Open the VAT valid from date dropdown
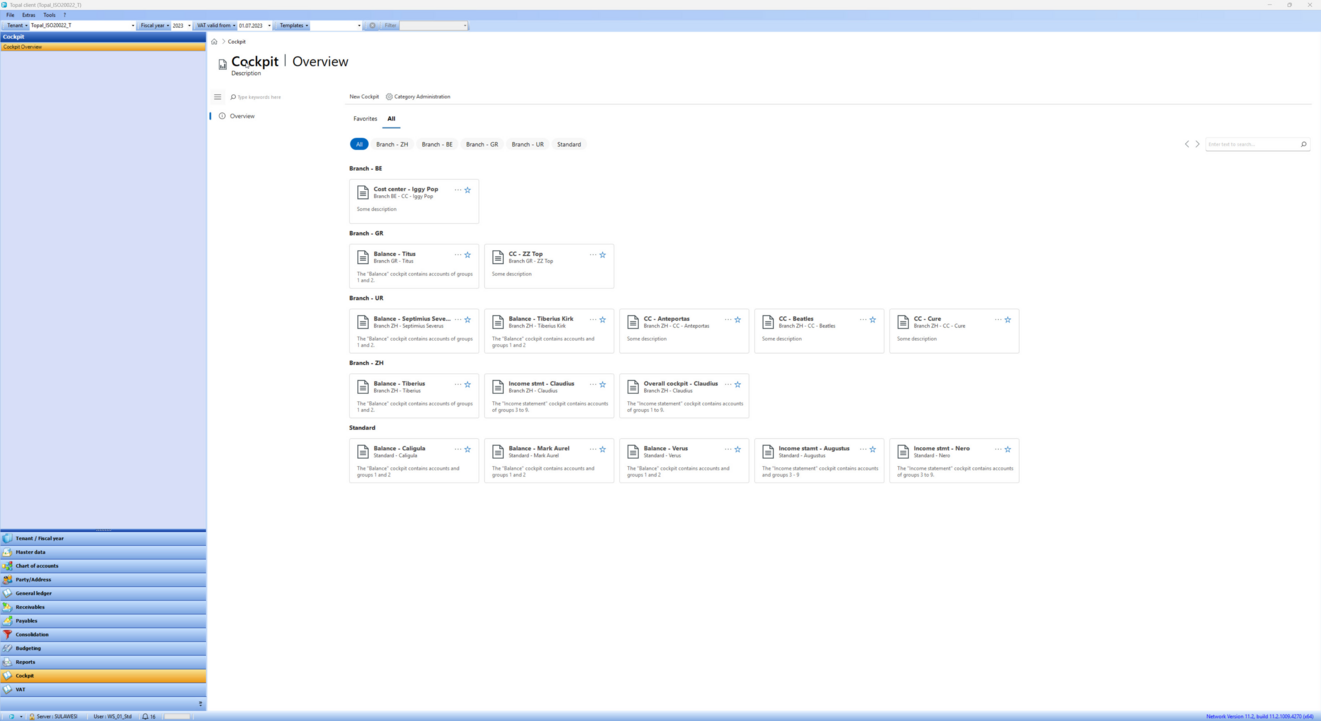1321x721 pixels. (x=269, y=26)
